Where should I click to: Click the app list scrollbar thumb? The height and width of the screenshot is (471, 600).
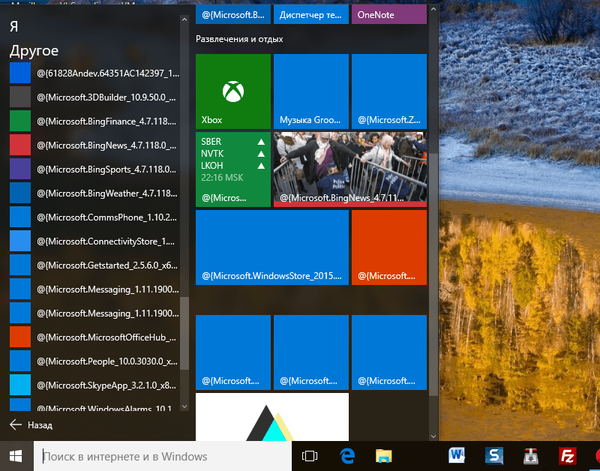coord(184,333)
